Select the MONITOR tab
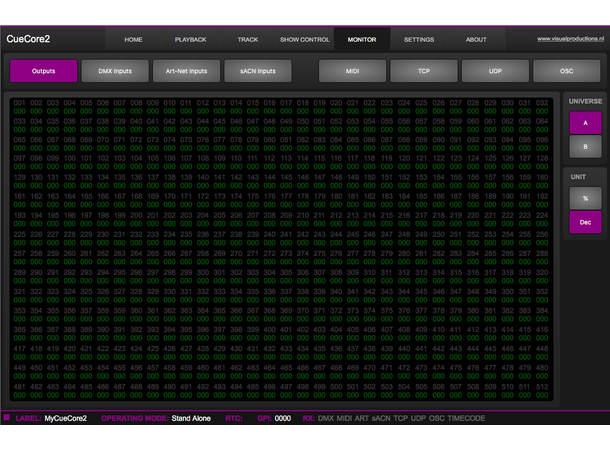The image size is (610, 450). pyautogui.click(x=362, y=39)
